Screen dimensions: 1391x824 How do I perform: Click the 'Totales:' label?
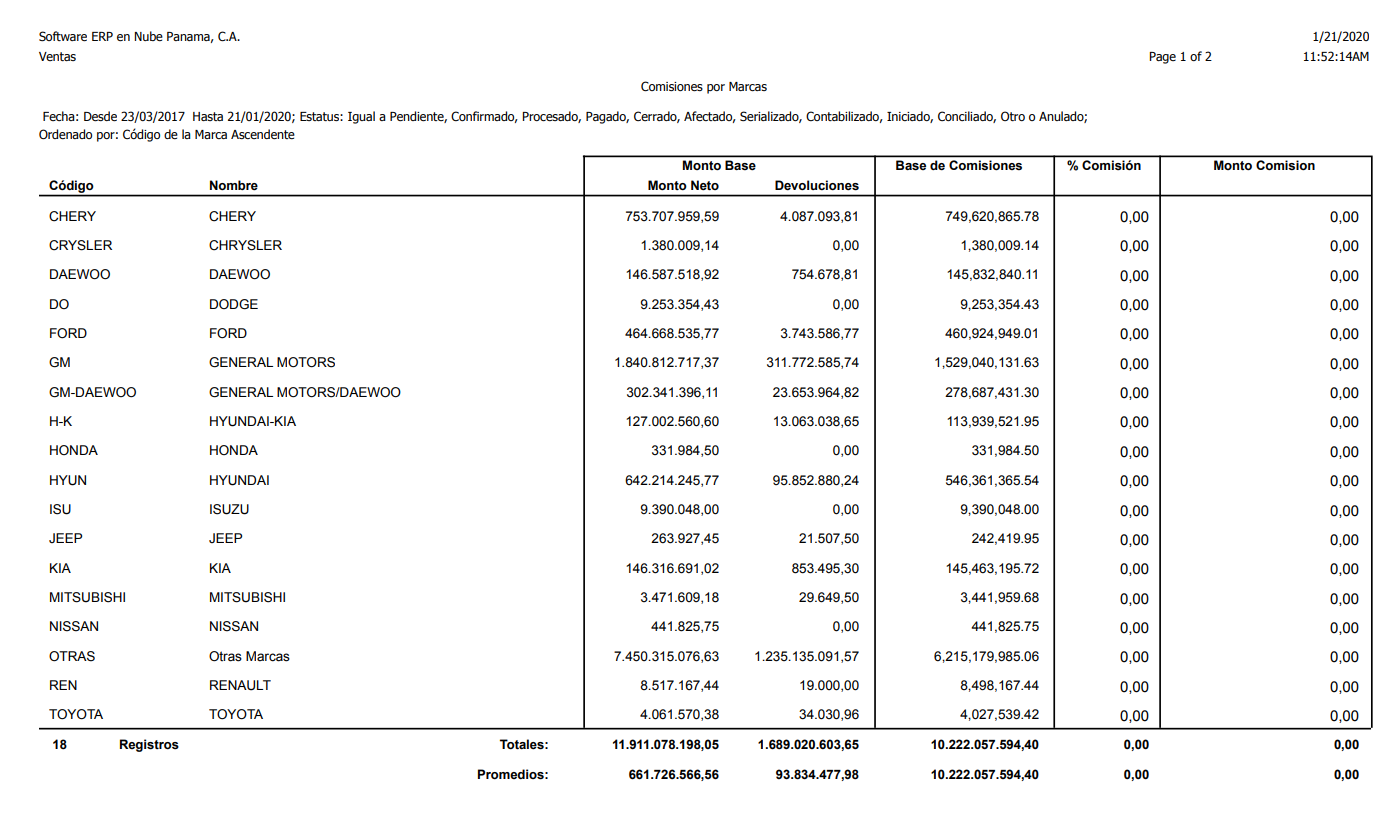click(x=524, y=745)
